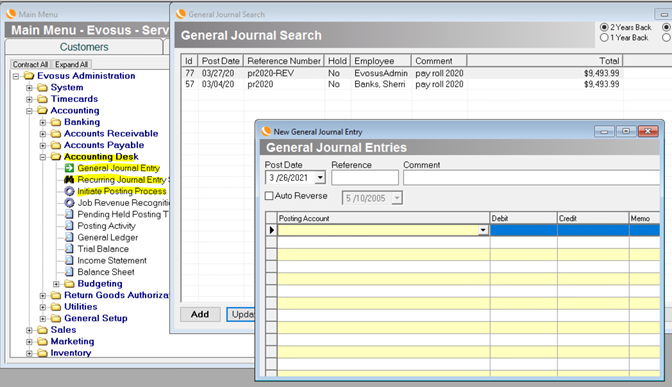The width and height of the screenshot is (672, 387).
Task: Open the General Journal Entry green arrow icon
Action: 69,168
